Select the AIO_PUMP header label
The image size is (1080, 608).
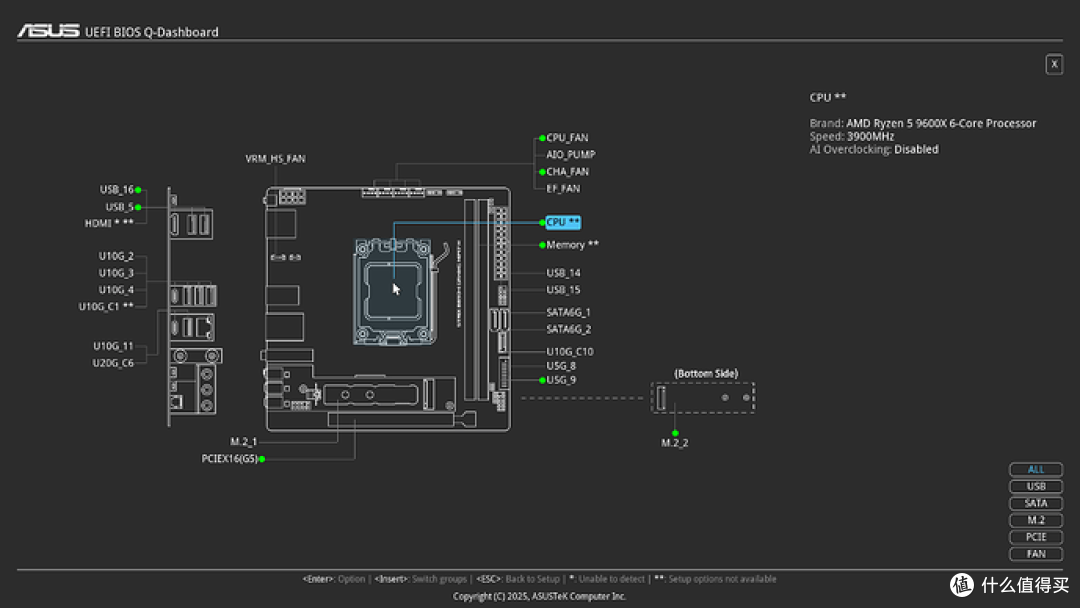click(570, 155)
